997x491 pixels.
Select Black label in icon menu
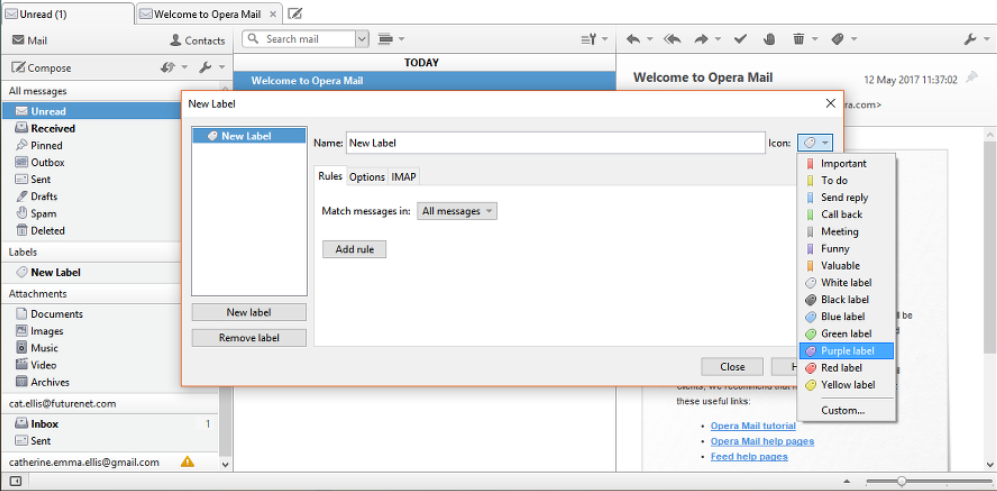[x=846, y=300]
